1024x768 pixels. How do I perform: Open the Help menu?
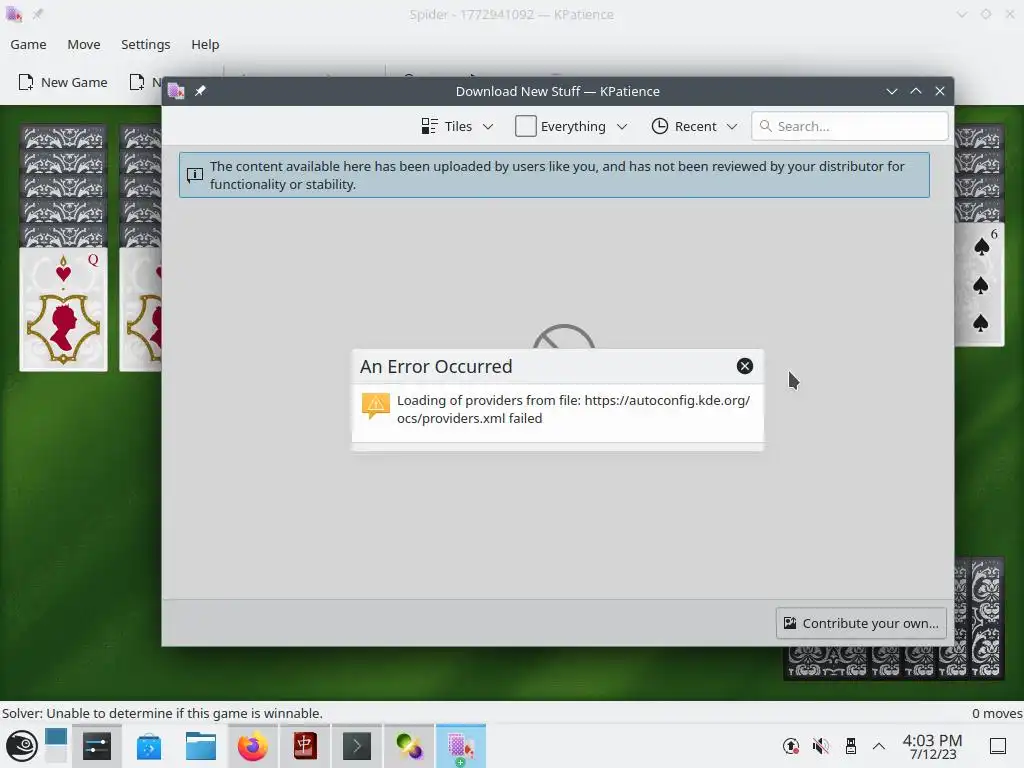205,44
